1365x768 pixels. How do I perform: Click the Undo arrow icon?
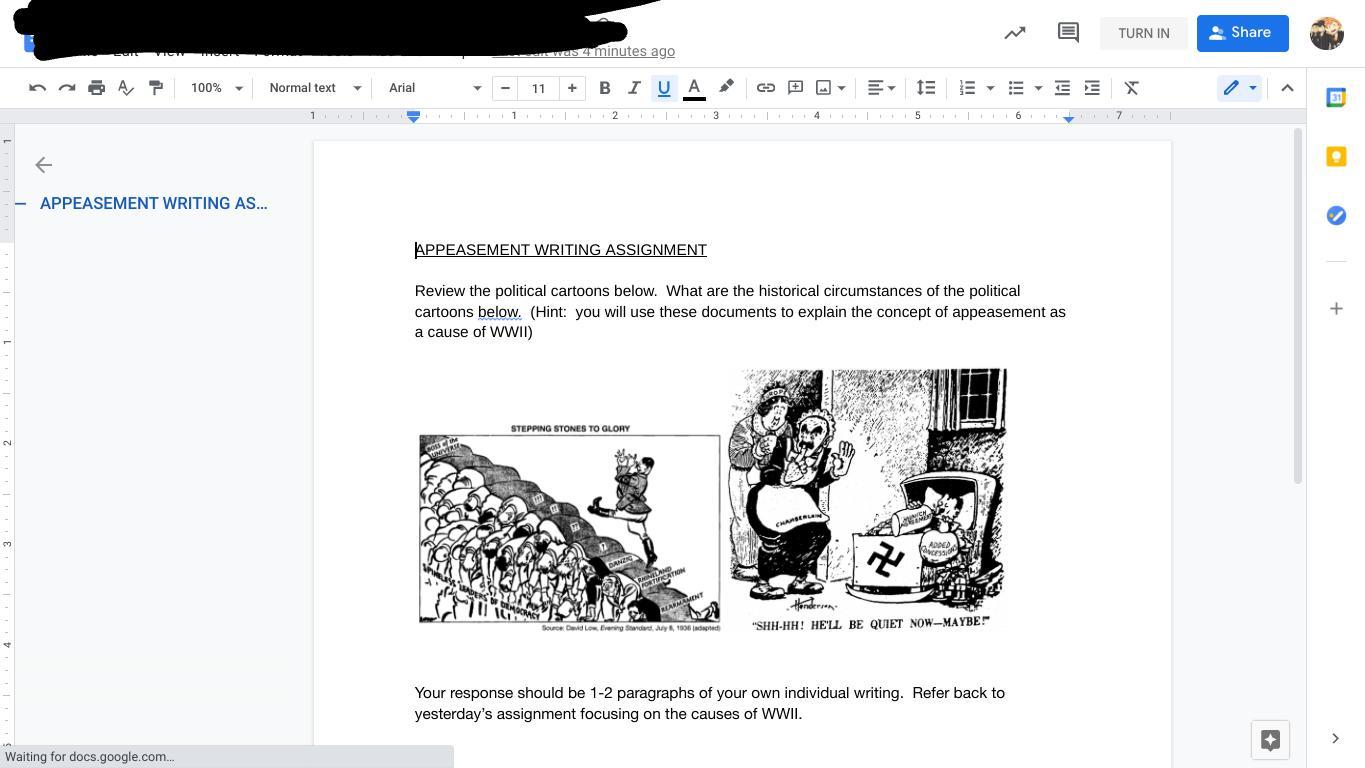click(x=37, y=88)
